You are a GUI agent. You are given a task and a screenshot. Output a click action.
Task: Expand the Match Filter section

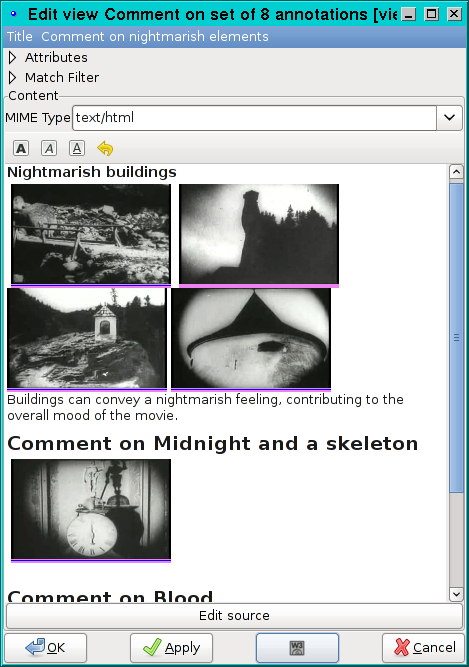[x=13, y=77]
